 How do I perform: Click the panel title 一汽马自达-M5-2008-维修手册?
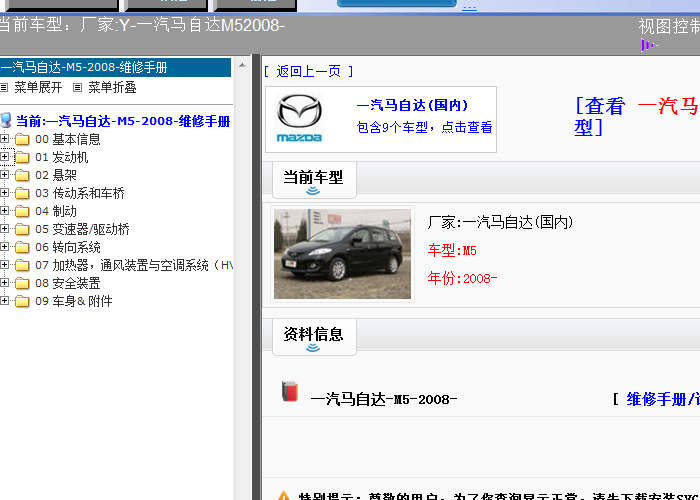[84, 67]
